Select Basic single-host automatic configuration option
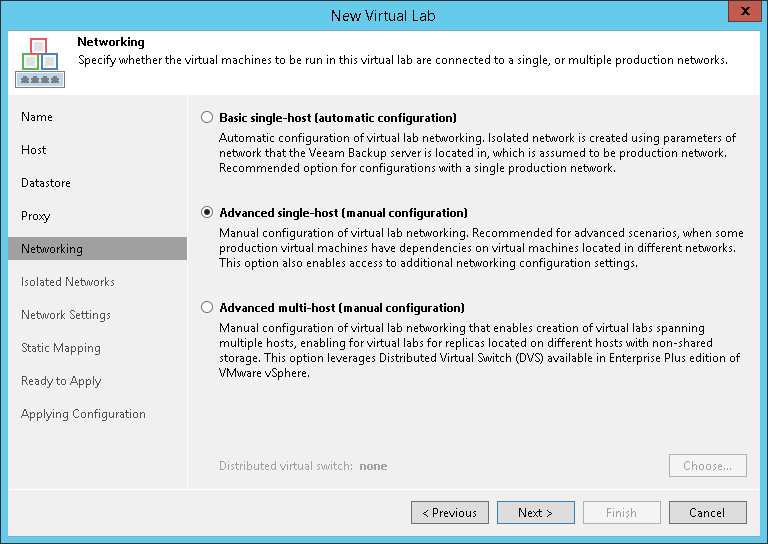 click(207, 118)
